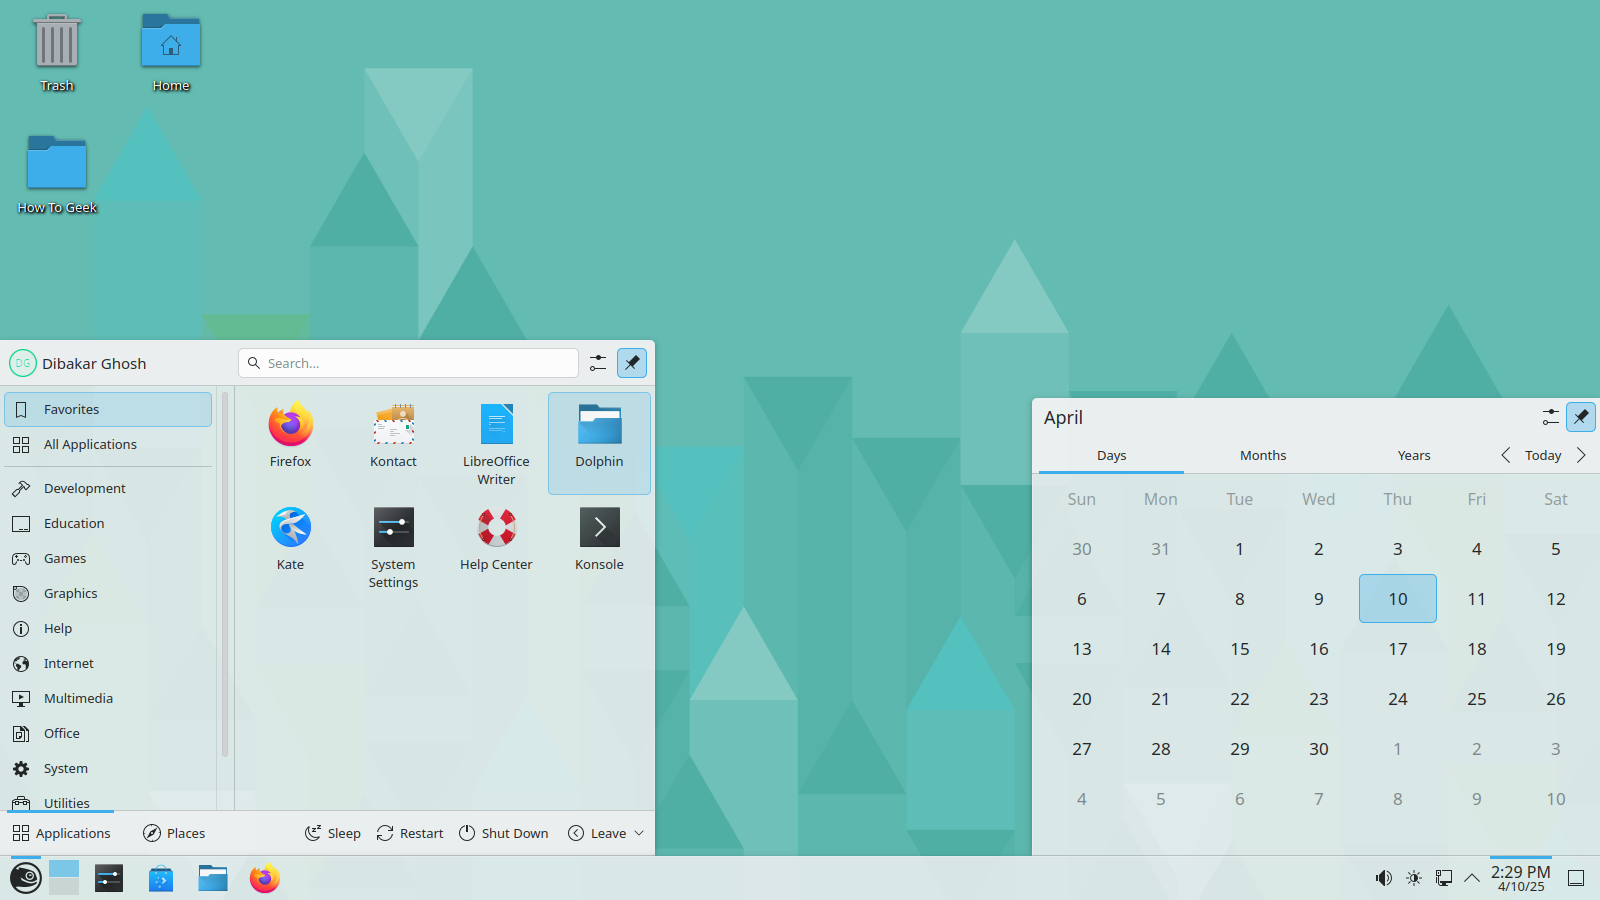This screenshot has width=1600, height=900.
Task: Open Firefox from the application launcher
Action: coord(290,433)
